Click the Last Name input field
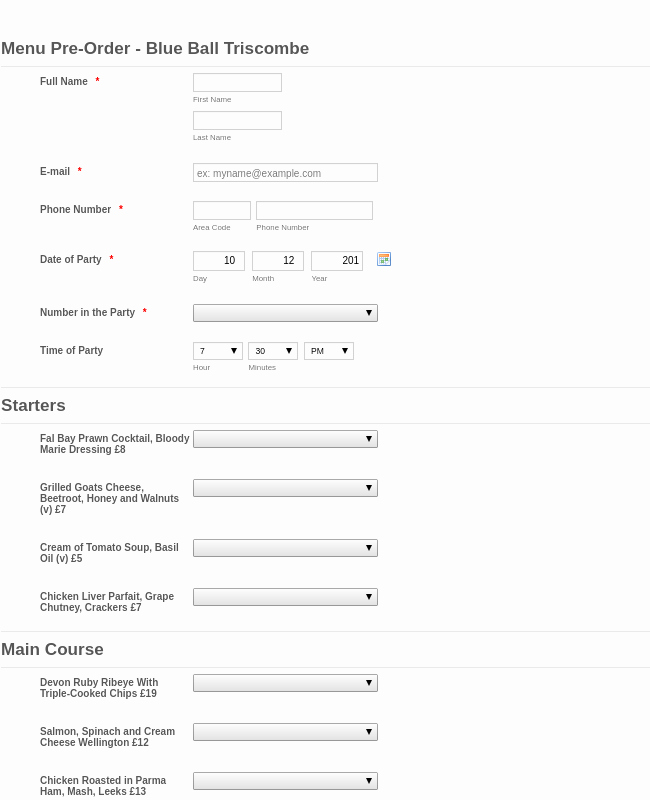 click(237, 120)
